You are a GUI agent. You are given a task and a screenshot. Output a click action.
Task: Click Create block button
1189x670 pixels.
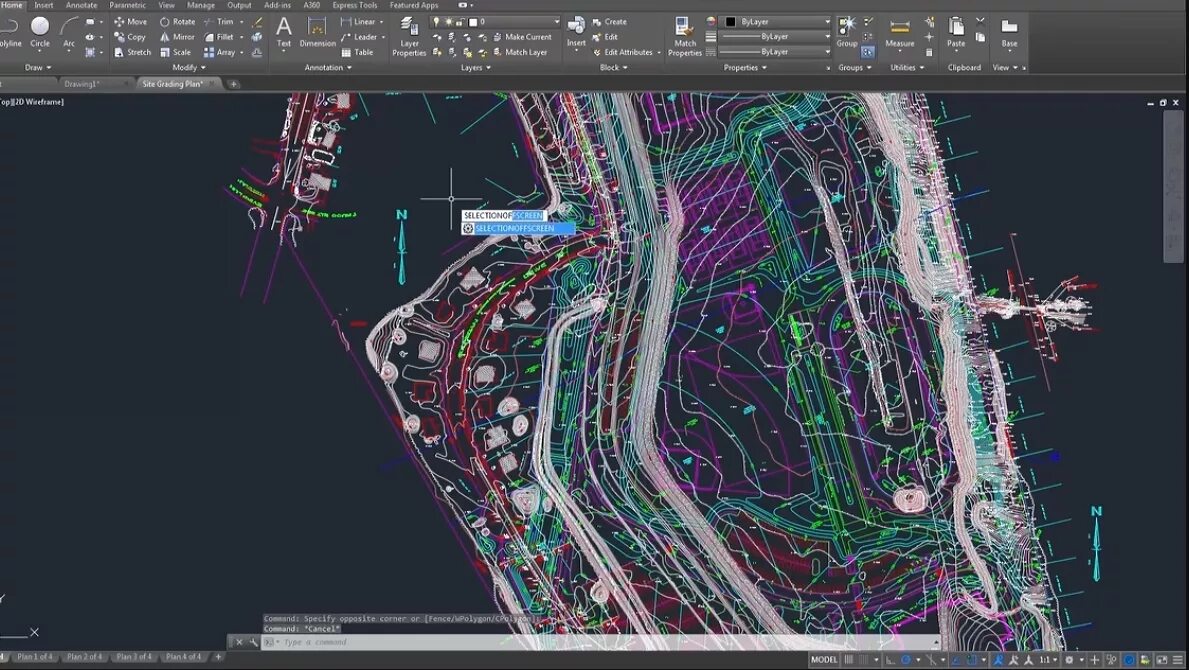pos(610,22)
